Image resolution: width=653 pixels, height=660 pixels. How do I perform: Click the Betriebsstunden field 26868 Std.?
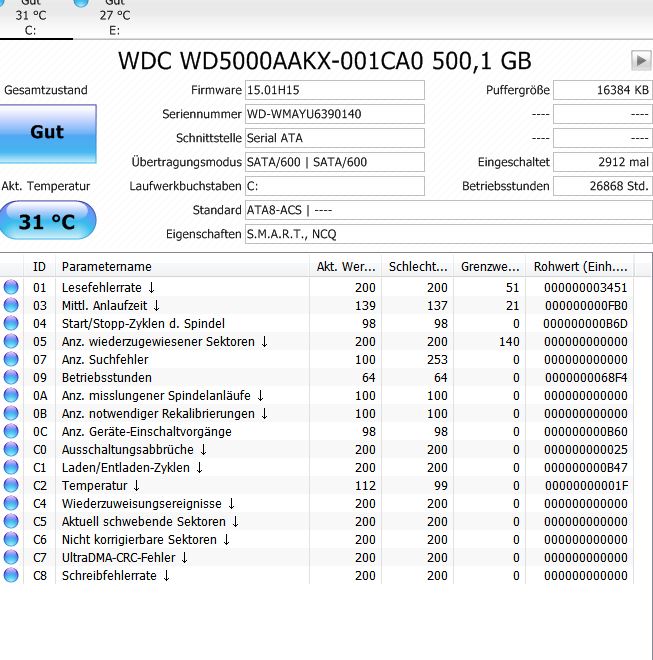point(603,186)
